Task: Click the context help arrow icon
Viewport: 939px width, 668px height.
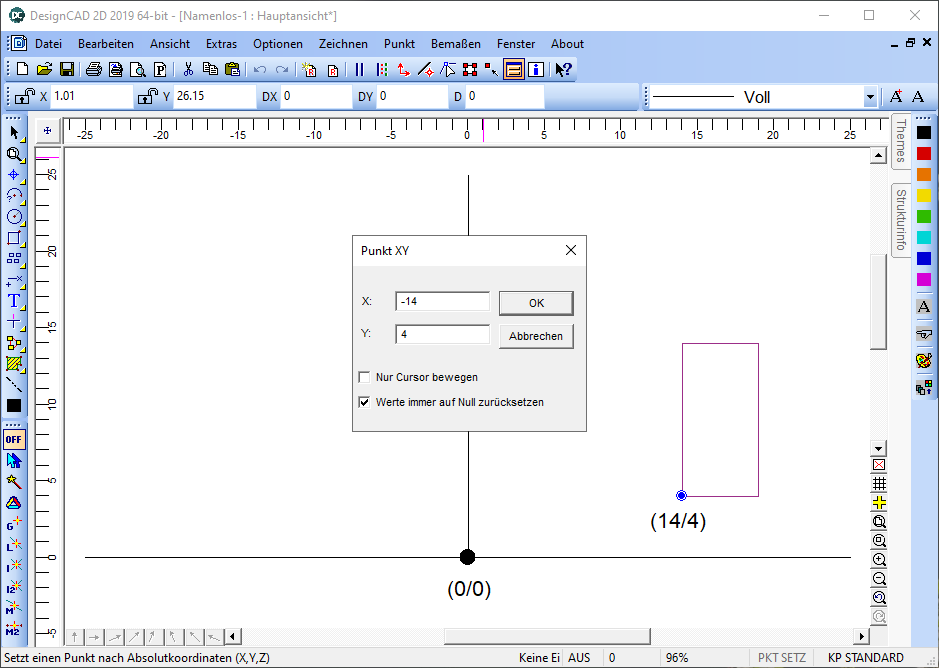Action: pyautogui.click(x=564, y=69)
